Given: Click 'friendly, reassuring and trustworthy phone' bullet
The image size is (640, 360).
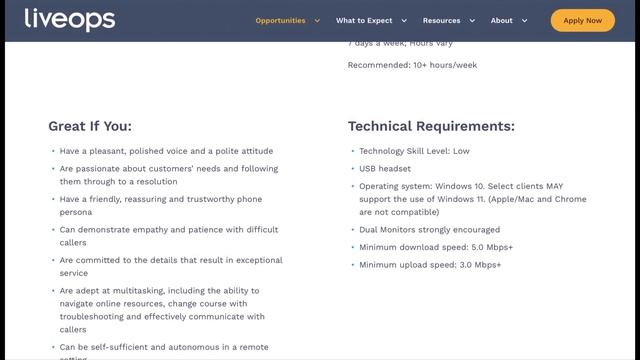Looking at the screenshot, I should (161, 206).
